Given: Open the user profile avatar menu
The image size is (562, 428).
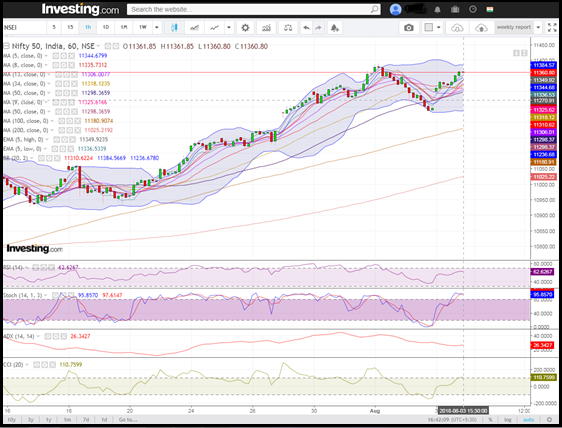Looking at the screenshot, I should (x=395, y=9).
